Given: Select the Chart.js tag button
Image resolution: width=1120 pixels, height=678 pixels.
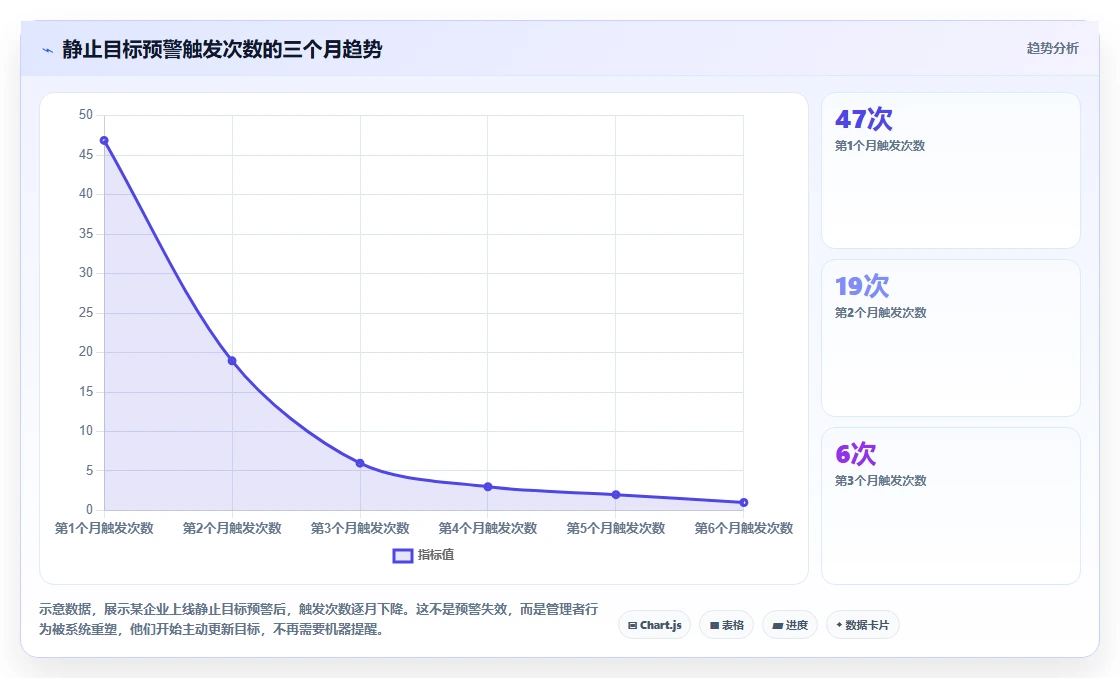Looking at the screenshot, I should 654,625.
